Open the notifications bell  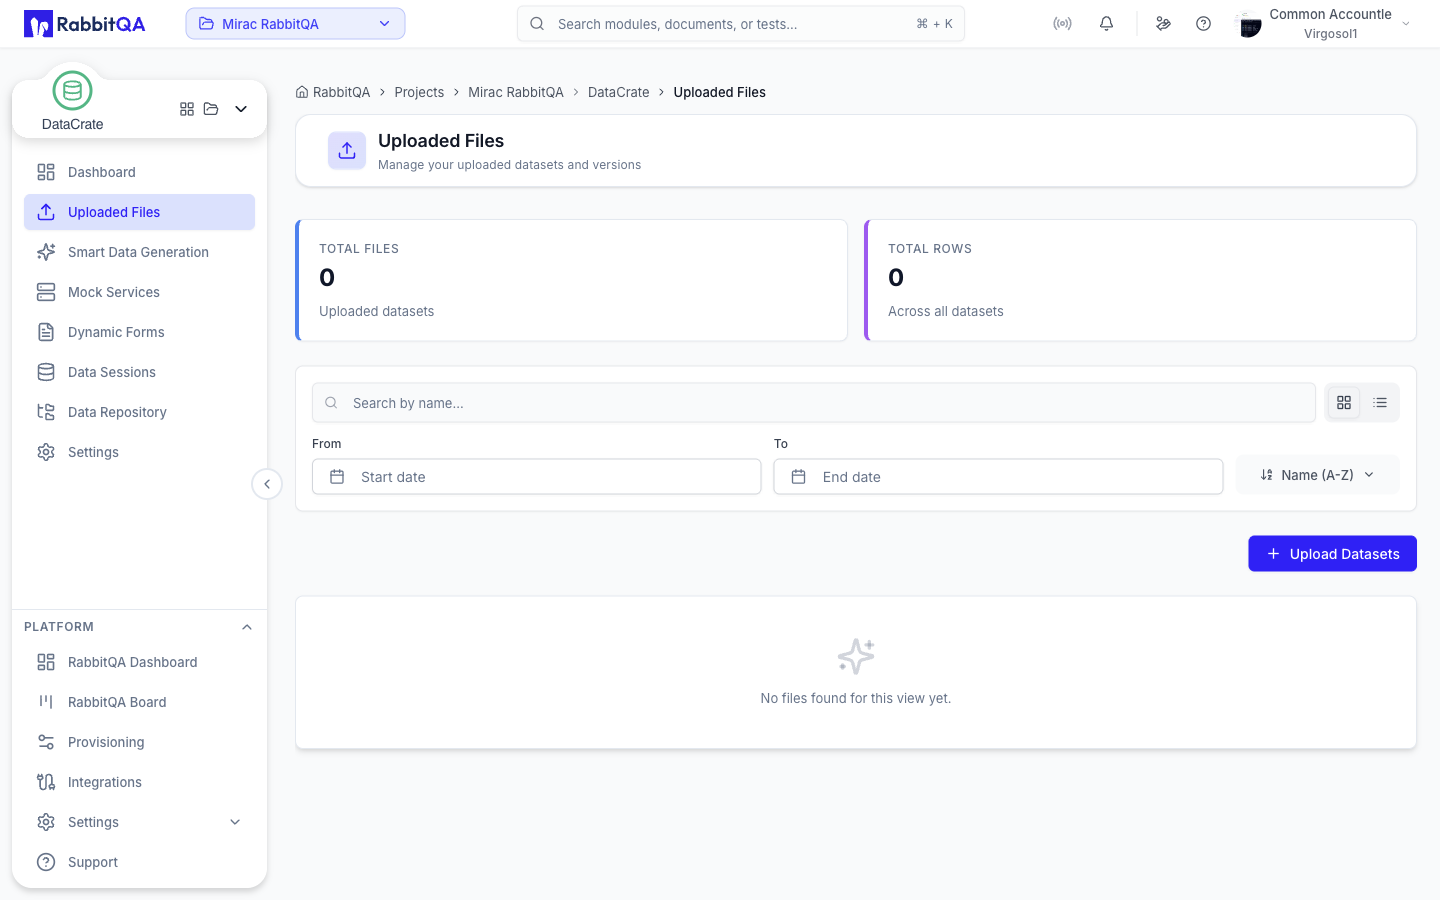tap(1106, 24)
